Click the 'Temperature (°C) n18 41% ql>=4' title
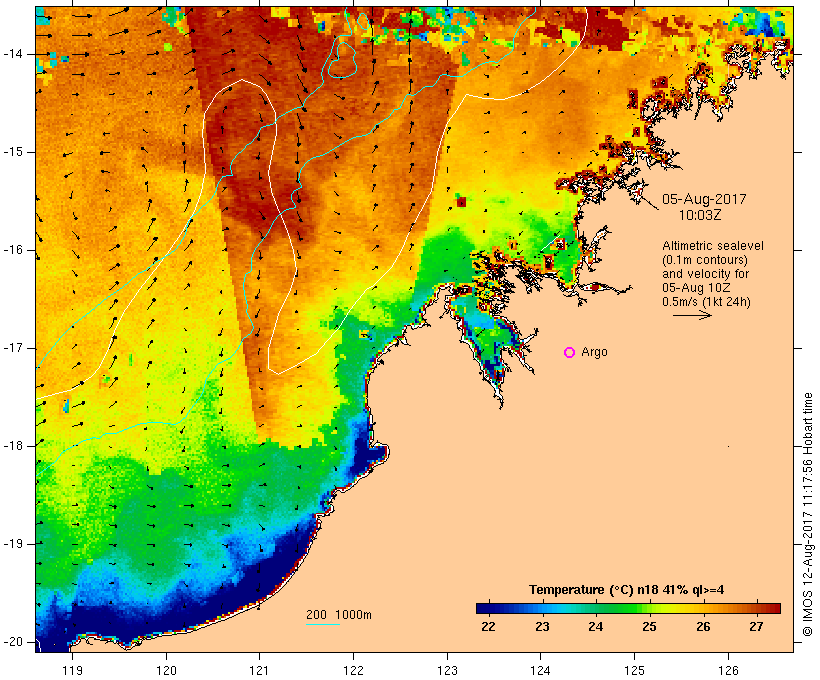This screenshot has width=820, height=680. click(x=627, y=590)
